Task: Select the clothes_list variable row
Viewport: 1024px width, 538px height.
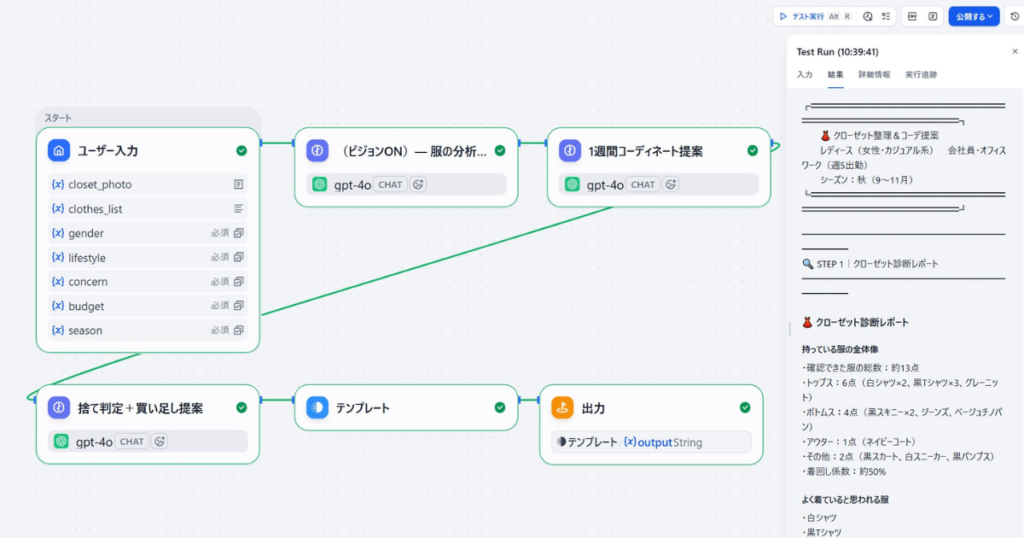Action: [x=148, y=209]
